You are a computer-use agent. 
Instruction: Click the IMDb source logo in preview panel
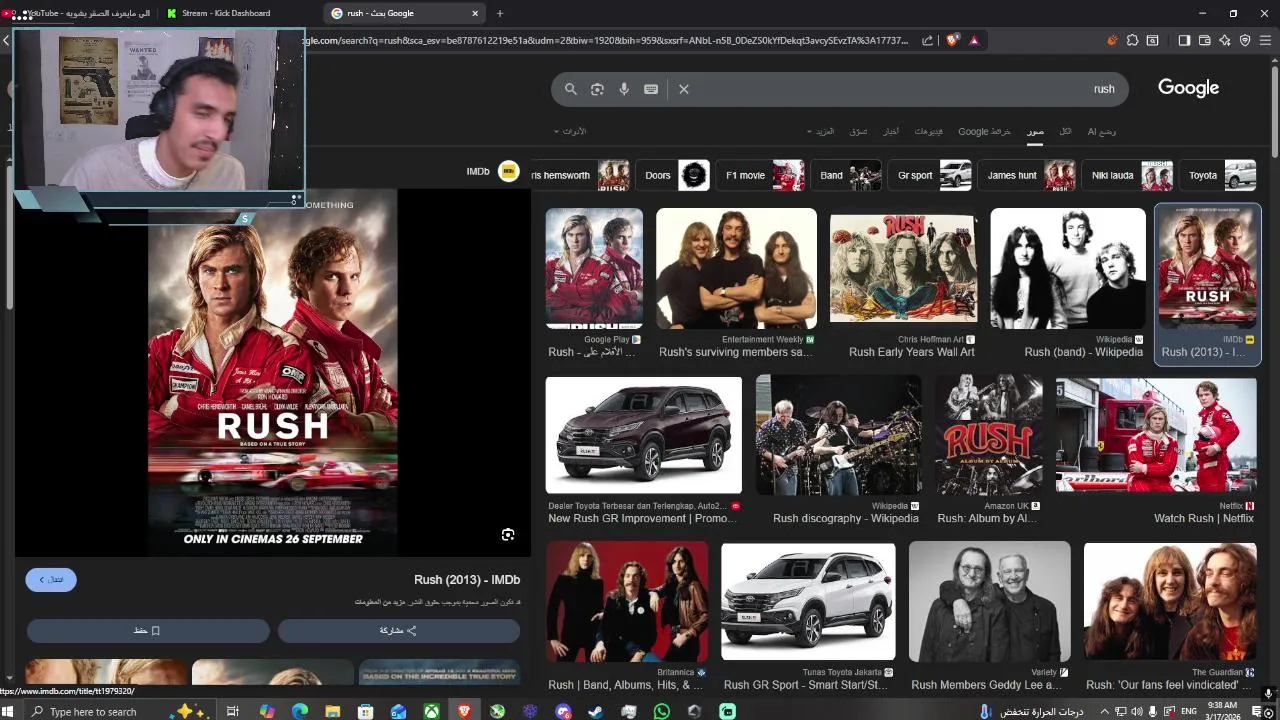(509, 171)
